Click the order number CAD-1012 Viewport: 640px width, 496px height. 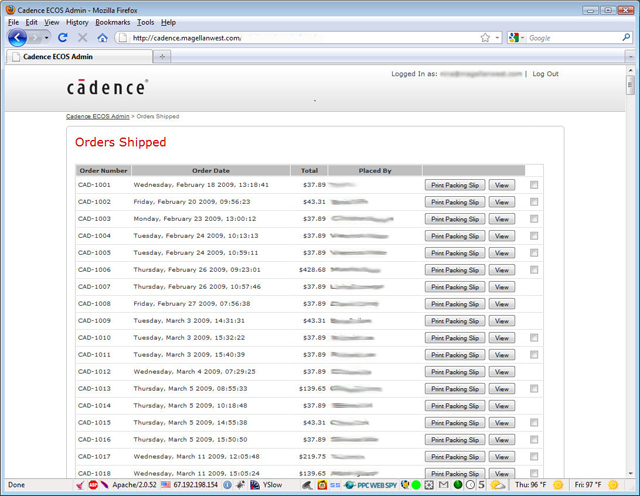pyautogui.click(x=94, y=371)
